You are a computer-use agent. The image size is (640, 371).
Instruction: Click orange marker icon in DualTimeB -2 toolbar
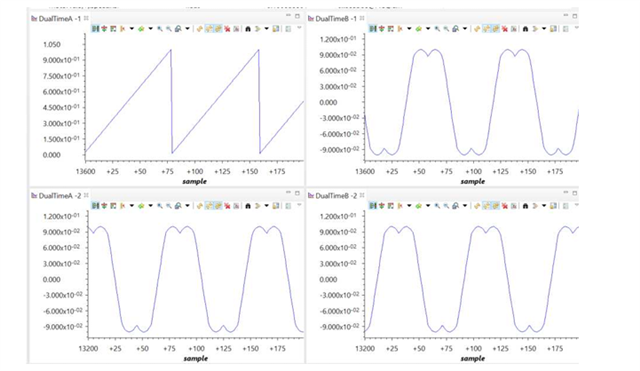click(400, 205)
